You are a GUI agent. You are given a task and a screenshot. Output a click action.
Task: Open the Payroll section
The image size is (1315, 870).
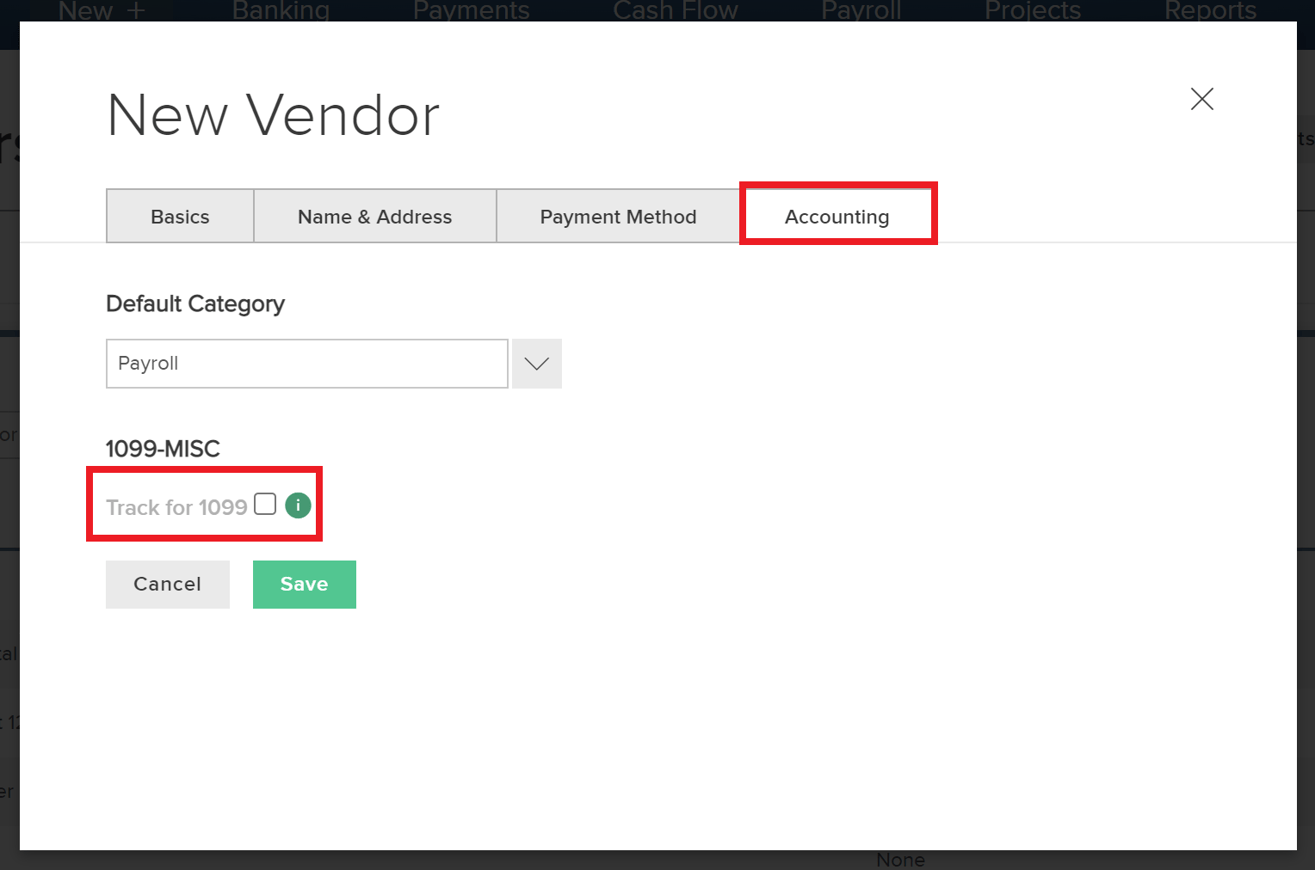(x=860, y=11)
